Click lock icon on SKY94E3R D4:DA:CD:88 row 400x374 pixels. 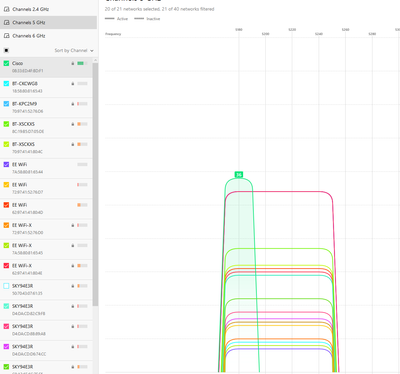point(73,326)
